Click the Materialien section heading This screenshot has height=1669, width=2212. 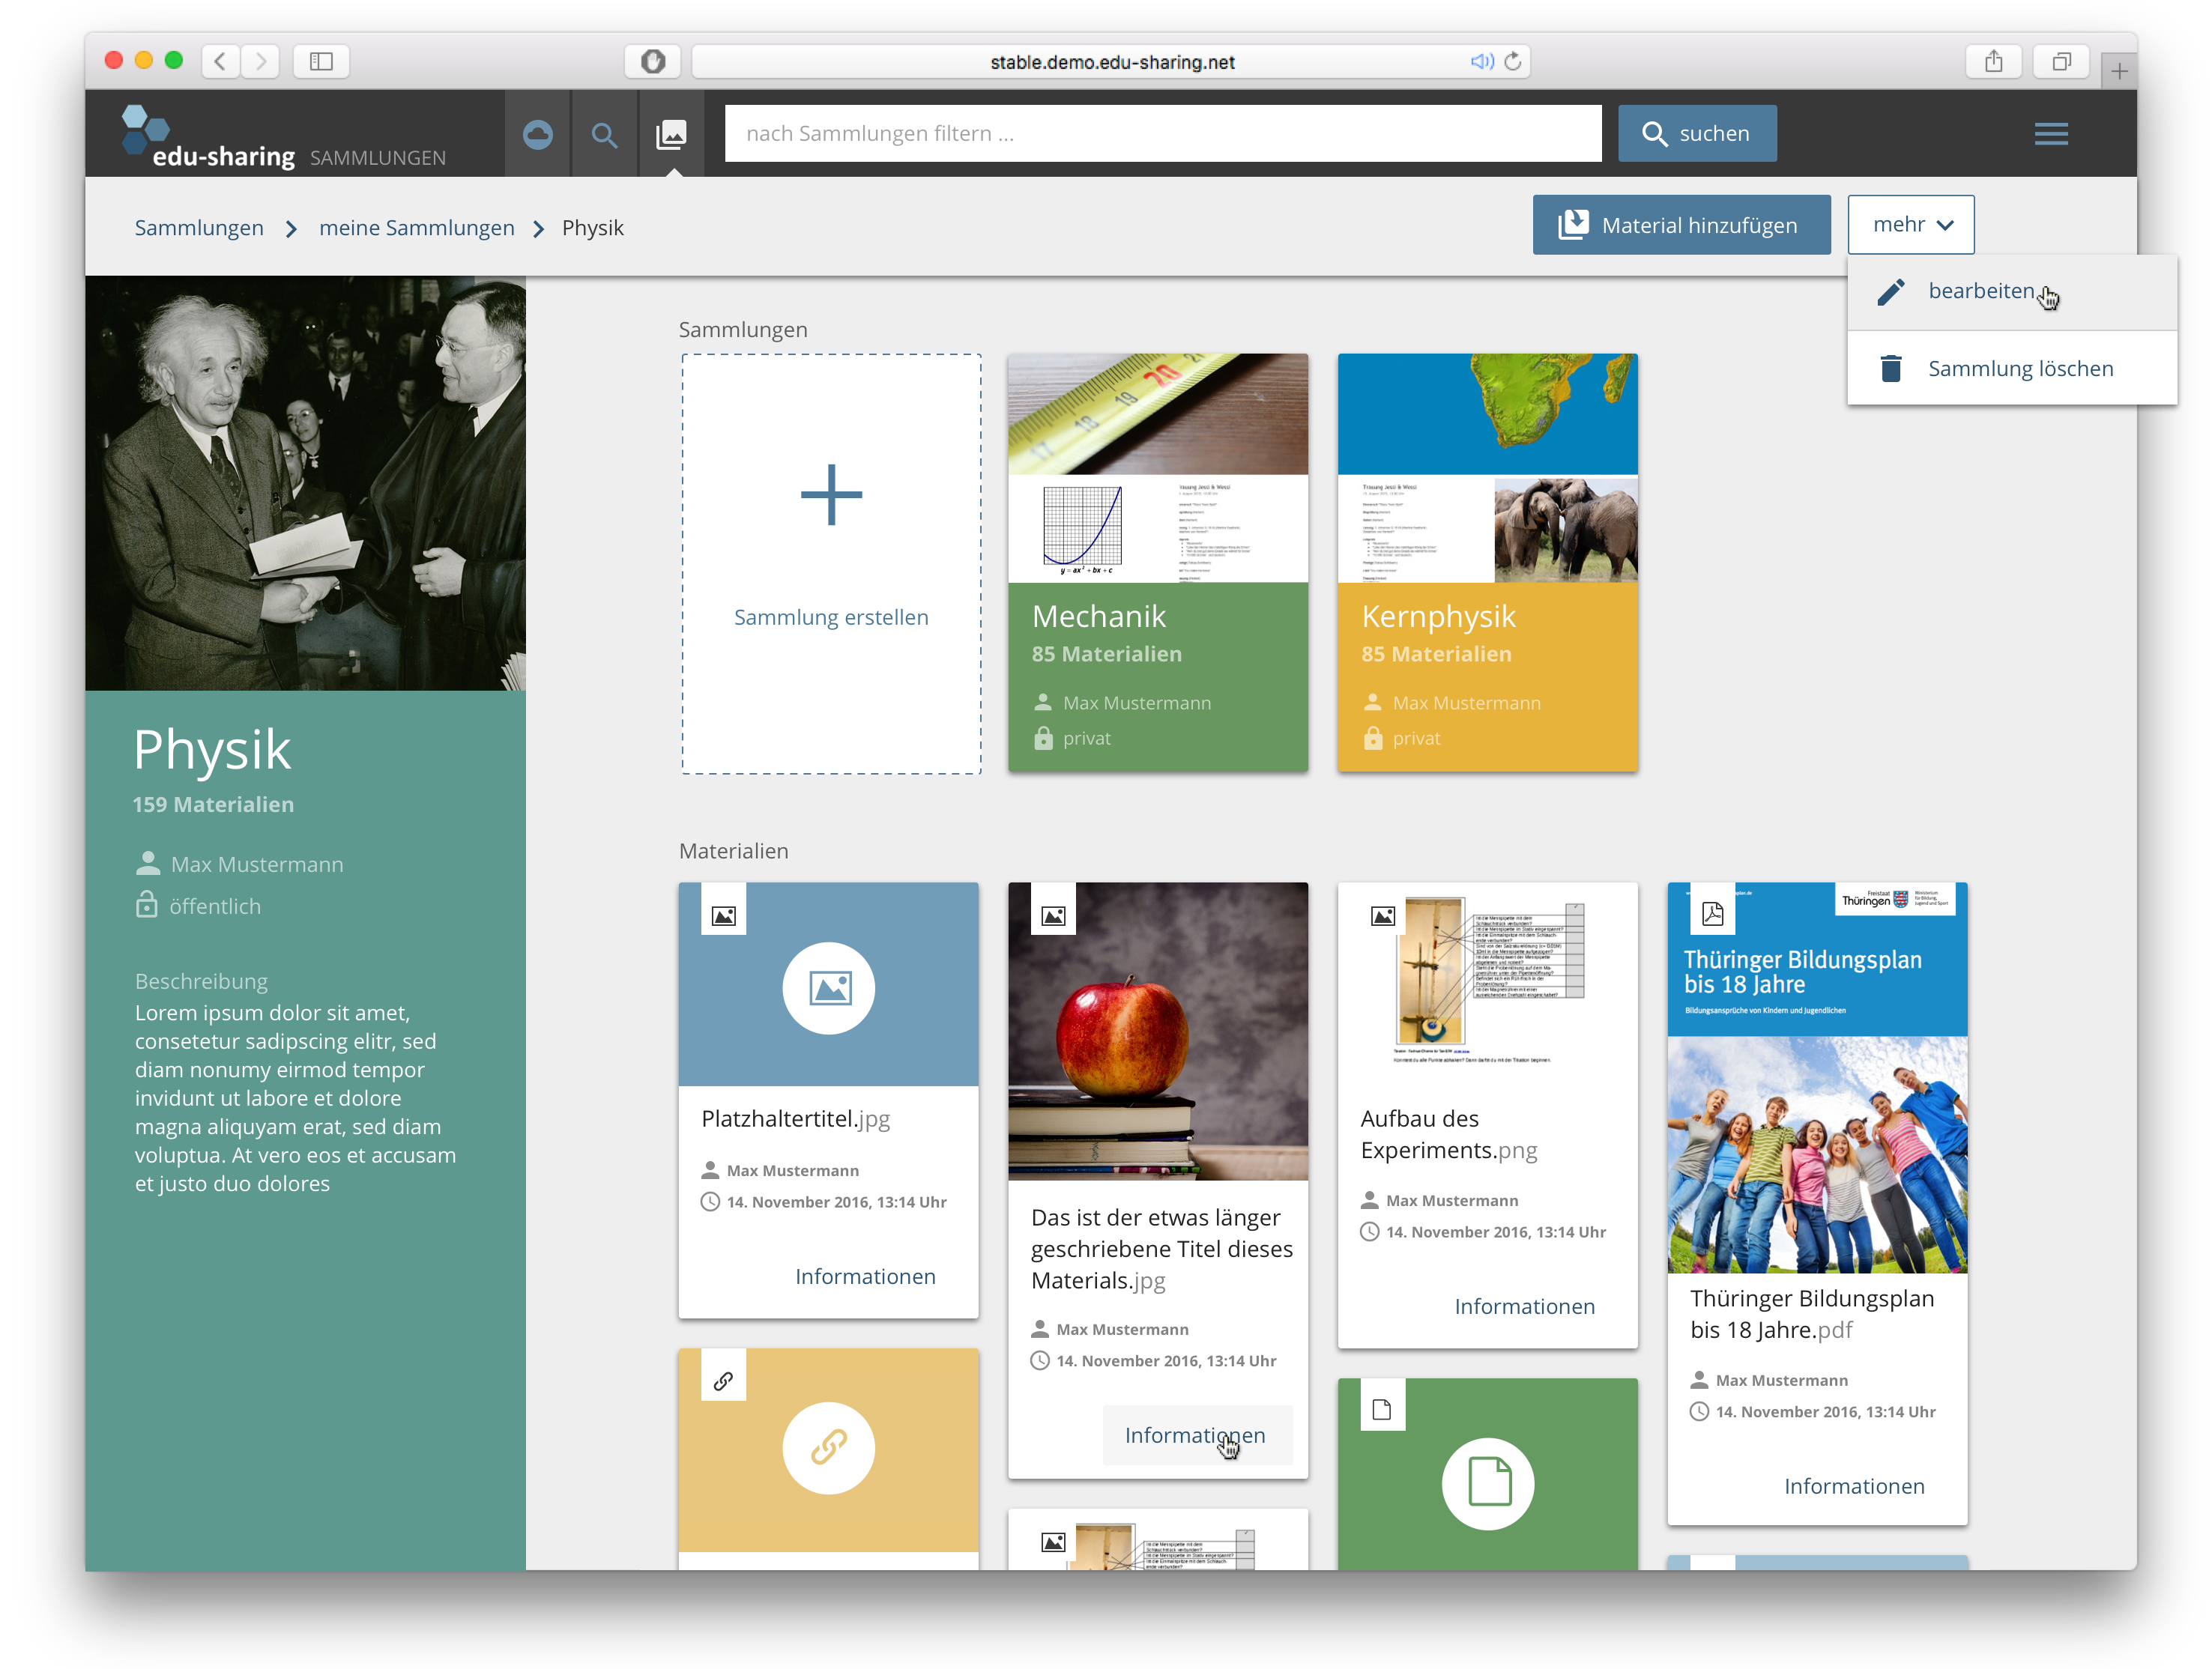[x=733, y=851]
